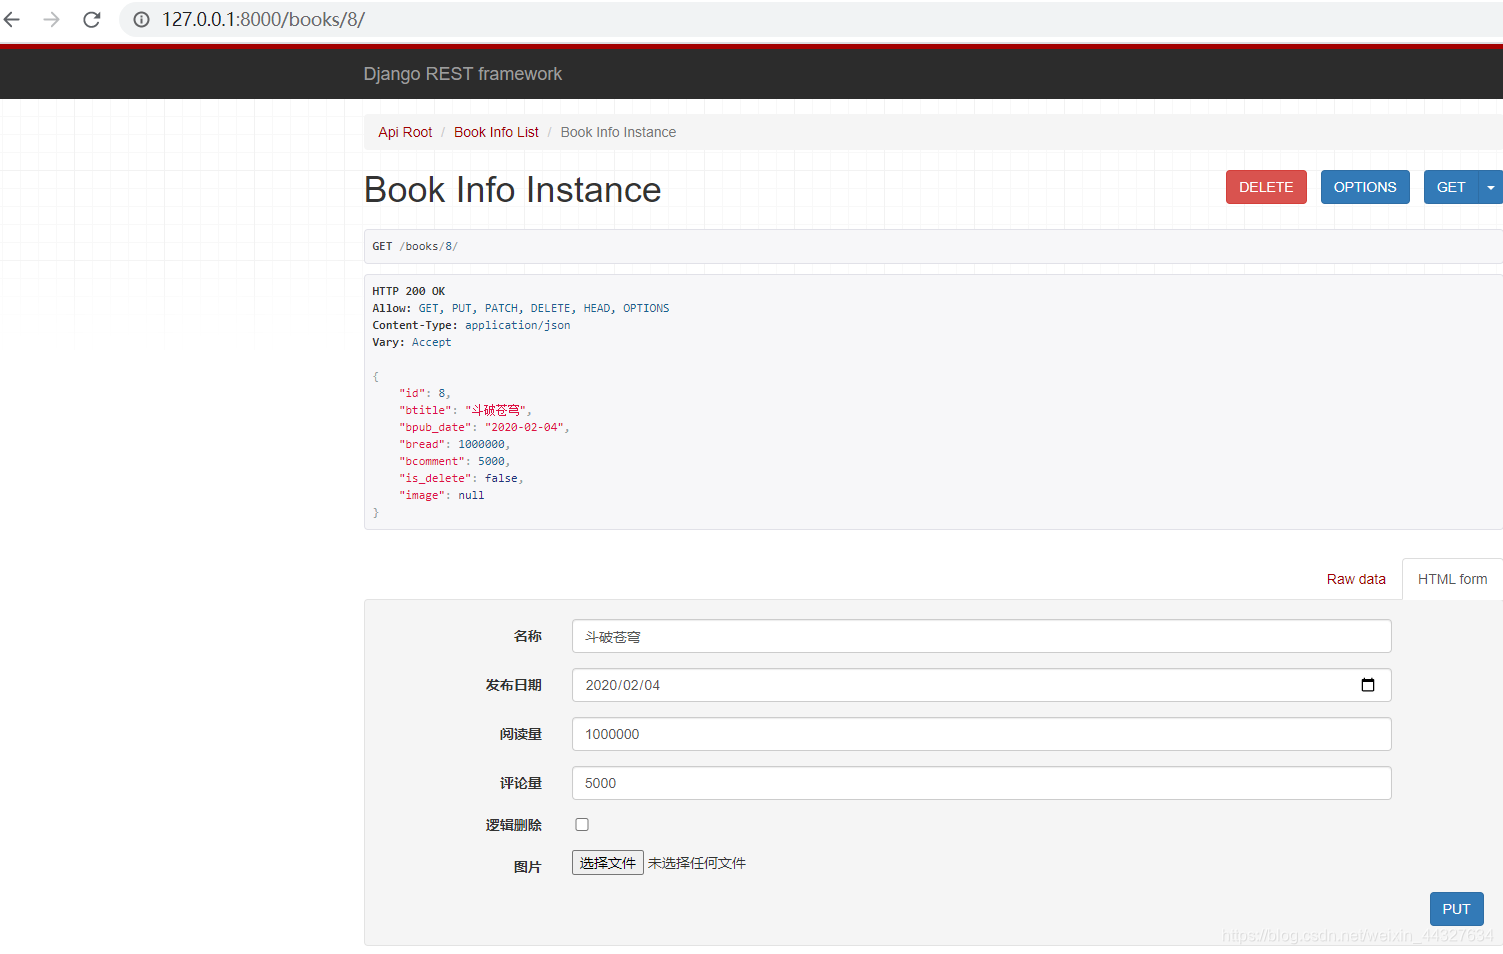This screenshot has height=954, width=1503.
Task: Click the "btitle" JSON line
Action: (465, 410)
